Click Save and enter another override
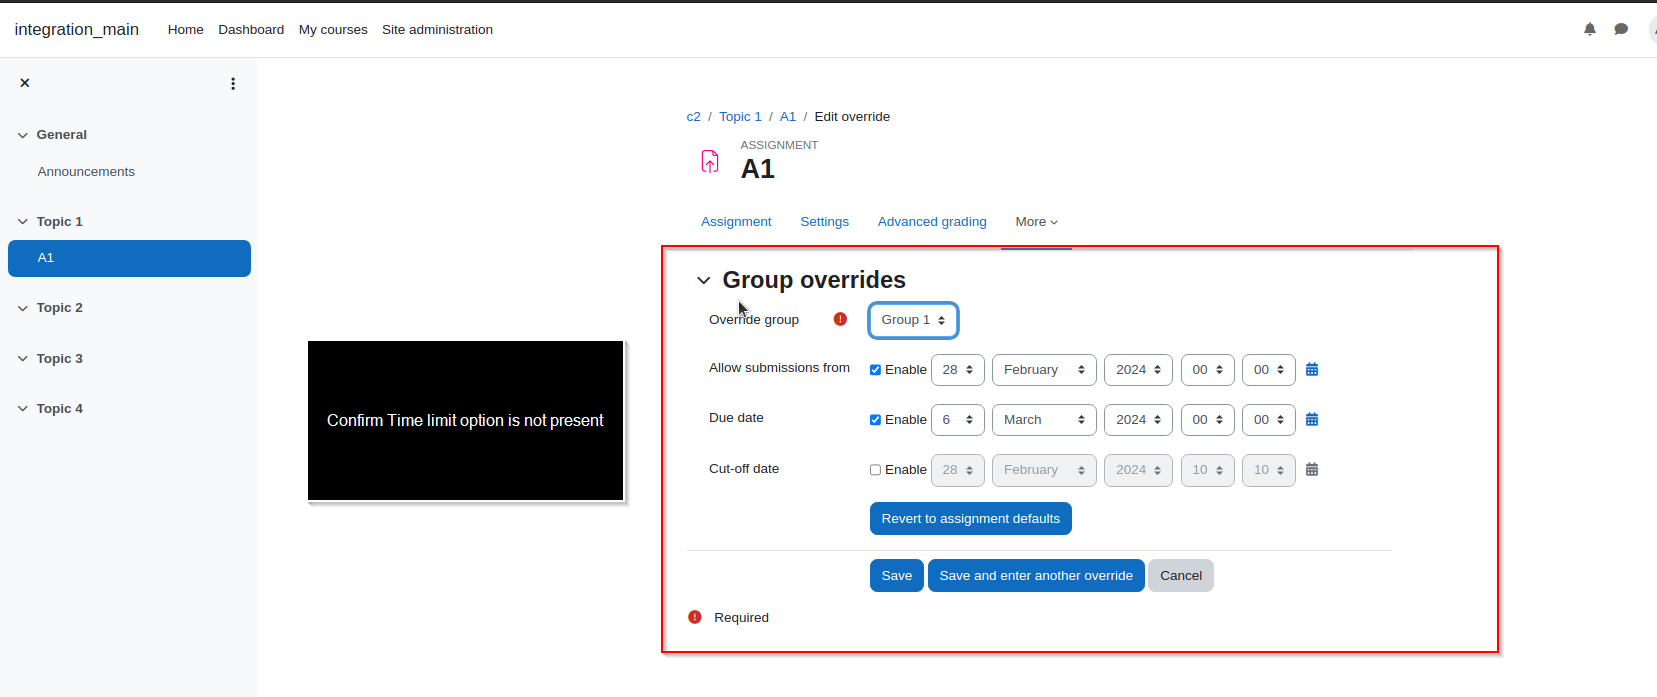The height and width of the screenshot is (697, 1657). coord(1036,576)
